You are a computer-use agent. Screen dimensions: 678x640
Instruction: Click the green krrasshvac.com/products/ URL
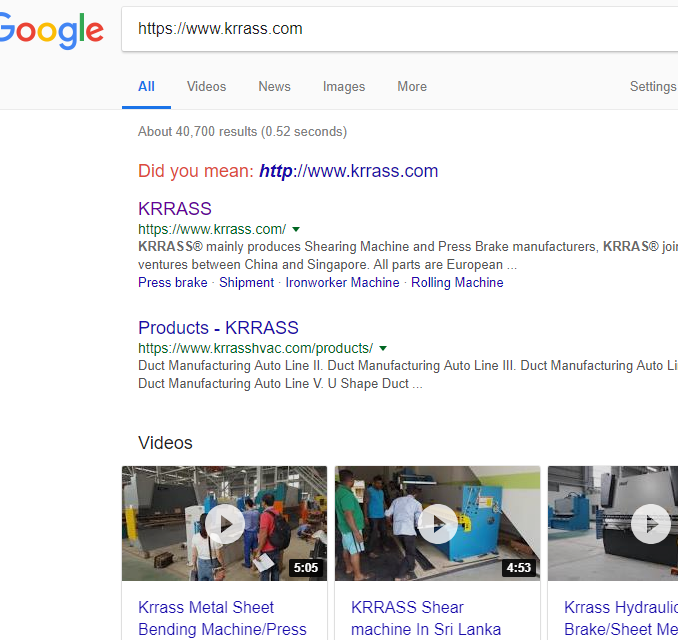[x=256, y=348]
